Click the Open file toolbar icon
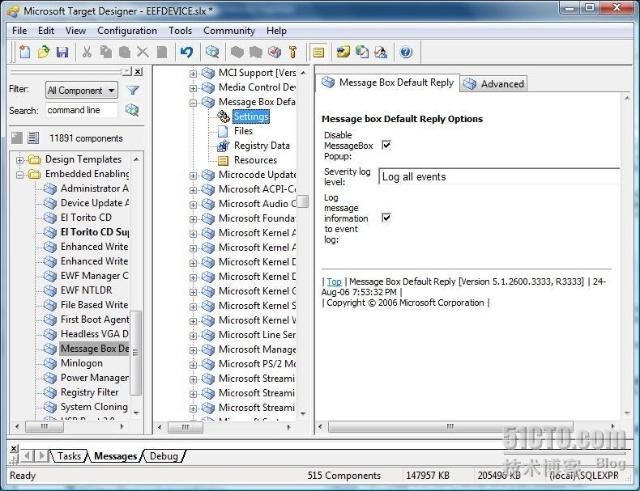 (x=43, y=52)
